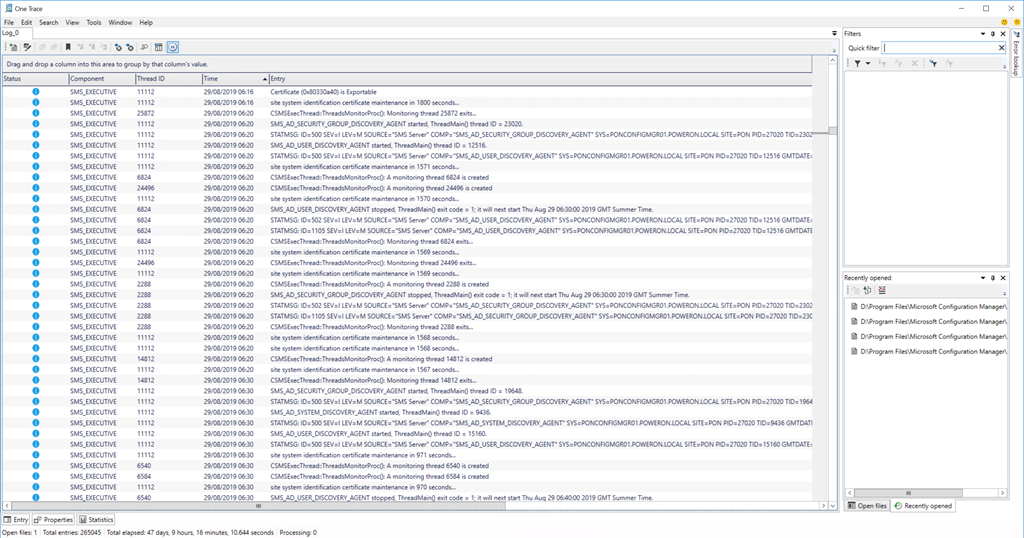Toggle auto-hide pin on the Filters panel
This screenshot has height=538, width=1024.
[992, 34]
